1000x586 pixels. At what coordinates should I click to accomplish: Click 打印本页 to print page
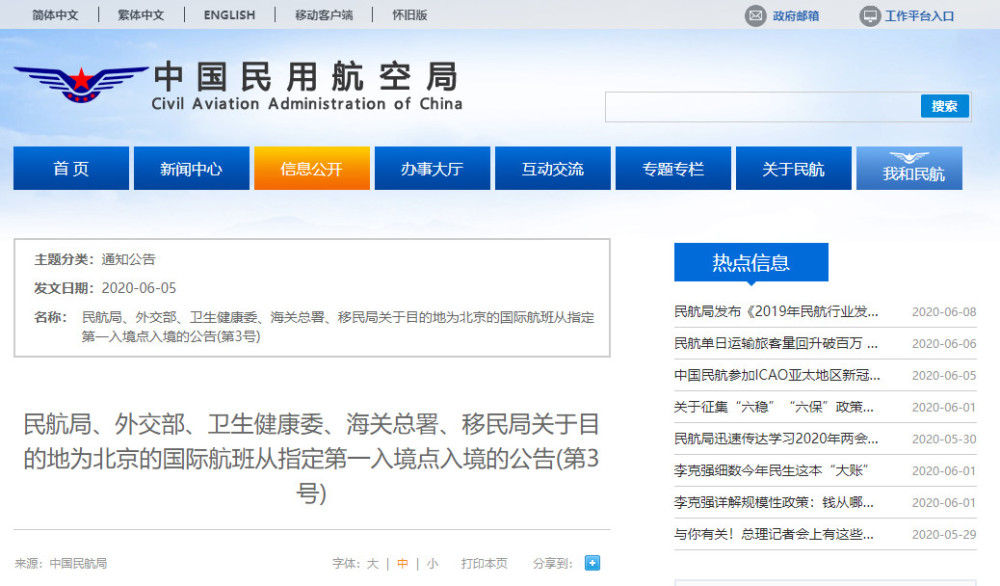click(x=484, y=564)
